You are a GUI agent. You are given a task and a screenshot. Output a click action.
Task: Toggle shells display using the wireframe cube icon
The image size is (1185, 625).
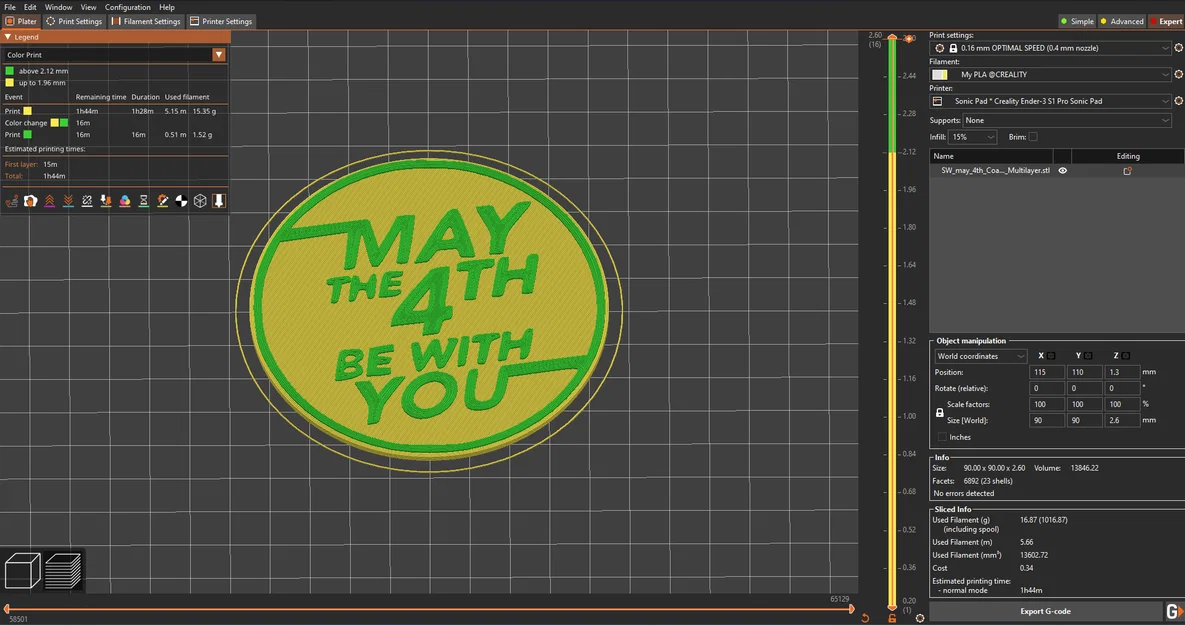pyautogui.click(x=198, y=200)
